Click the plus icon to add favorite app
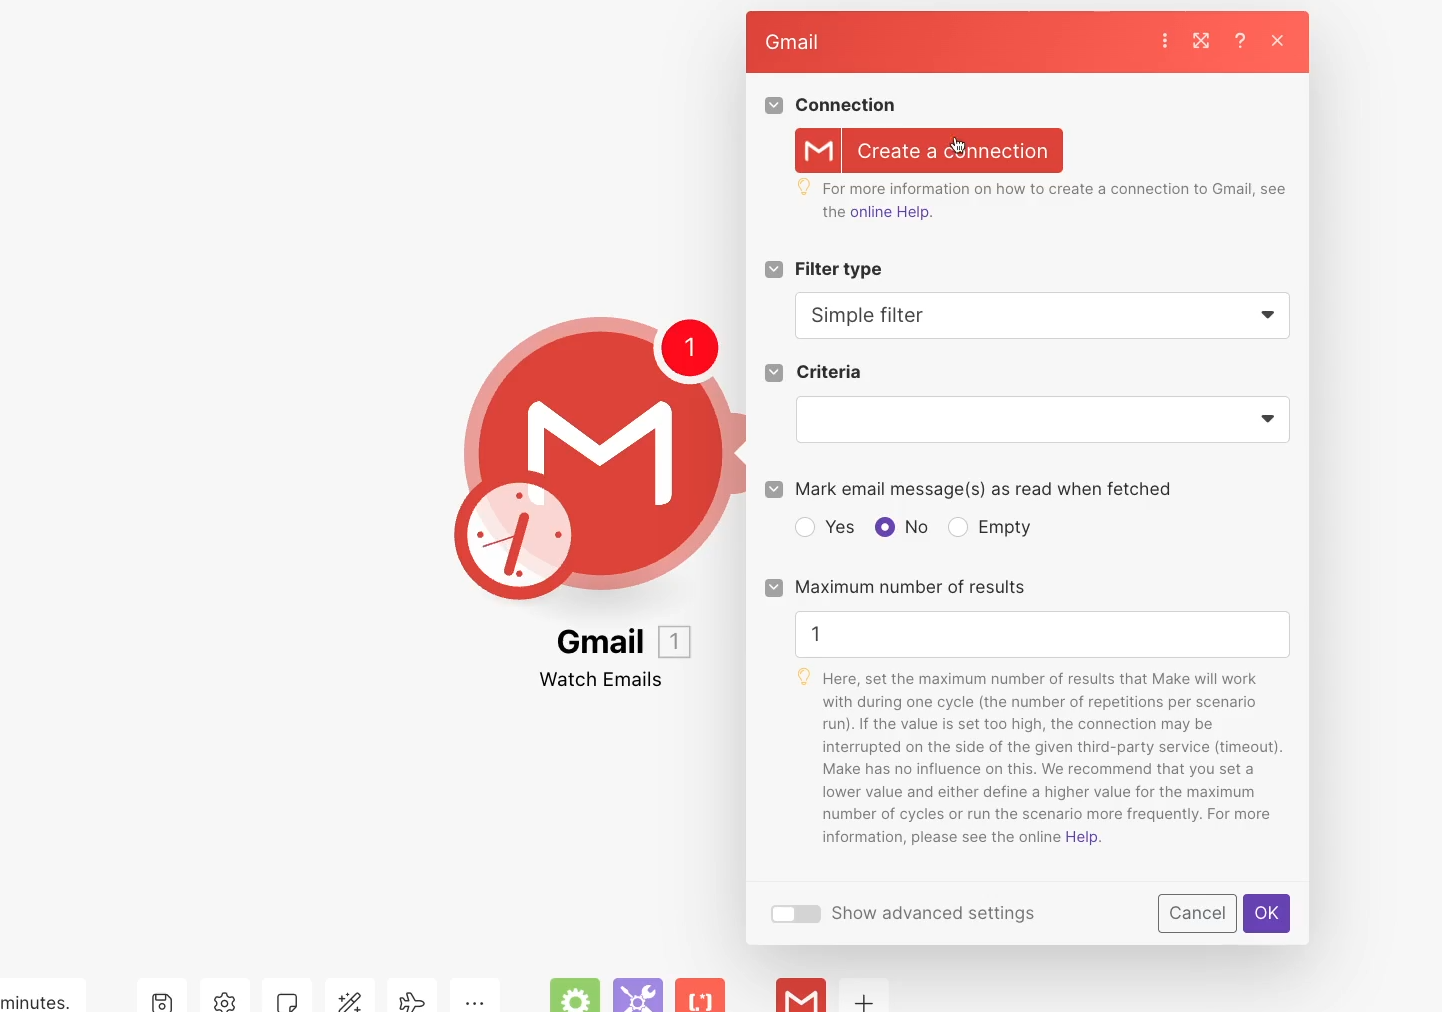This screenshot has height=1012, width=1442. pos(864,1000)
